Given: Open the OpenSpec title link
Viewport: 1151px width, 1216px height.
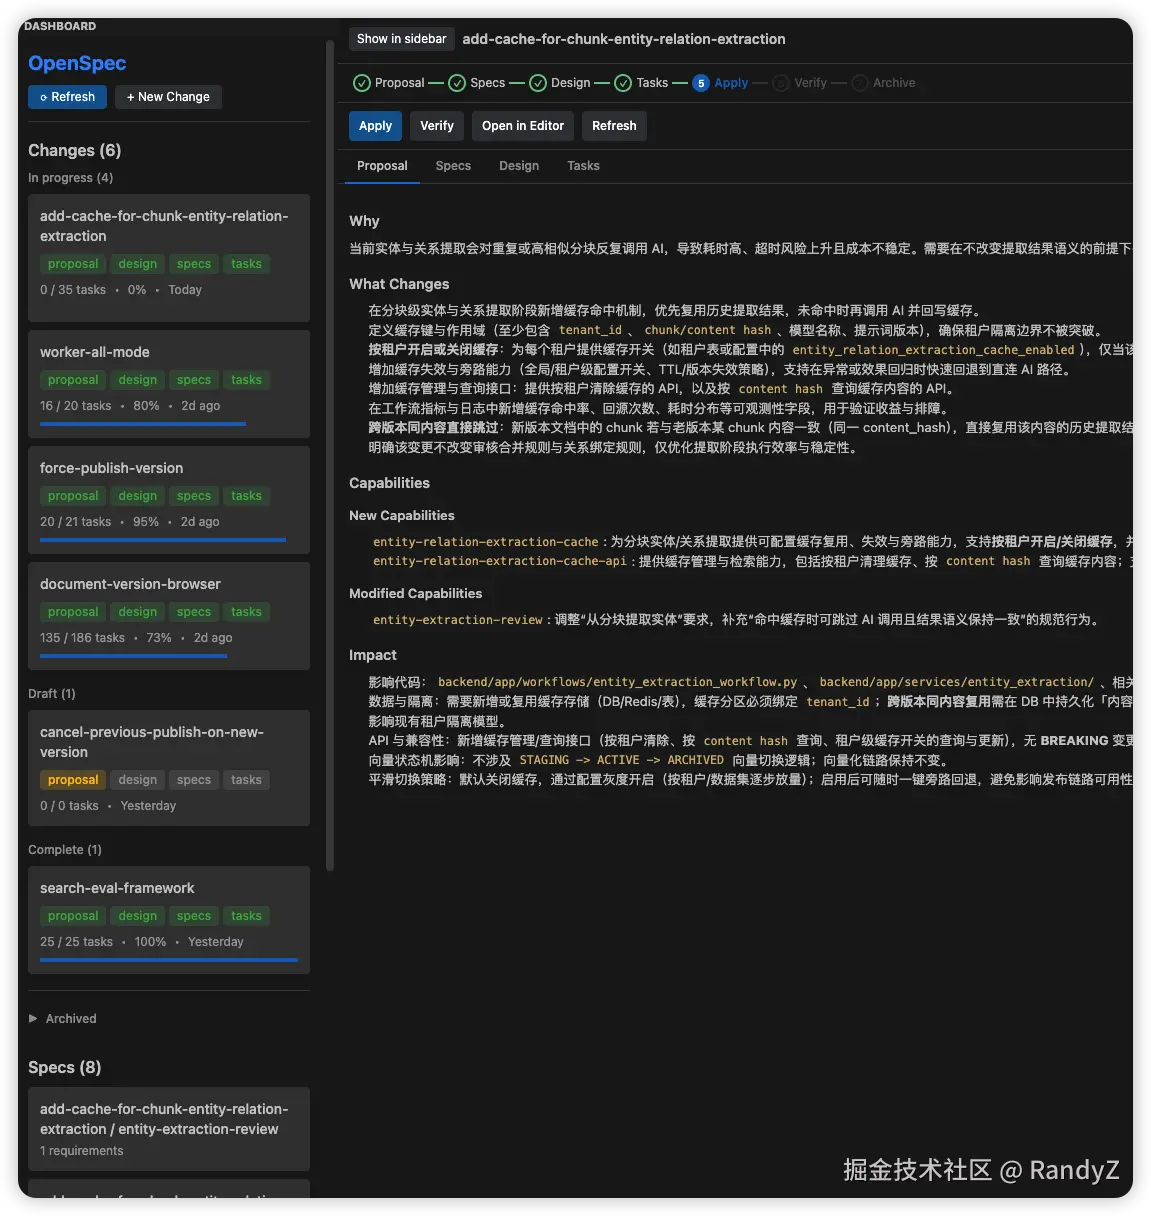Looking at the screenshot, I should 77,63.
